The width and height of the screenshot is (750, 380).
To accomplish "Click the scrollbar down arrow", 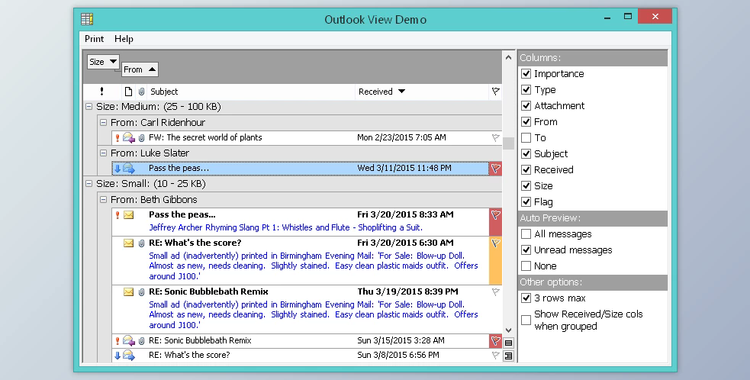I will pyautogui.click(x=508, y=330).
